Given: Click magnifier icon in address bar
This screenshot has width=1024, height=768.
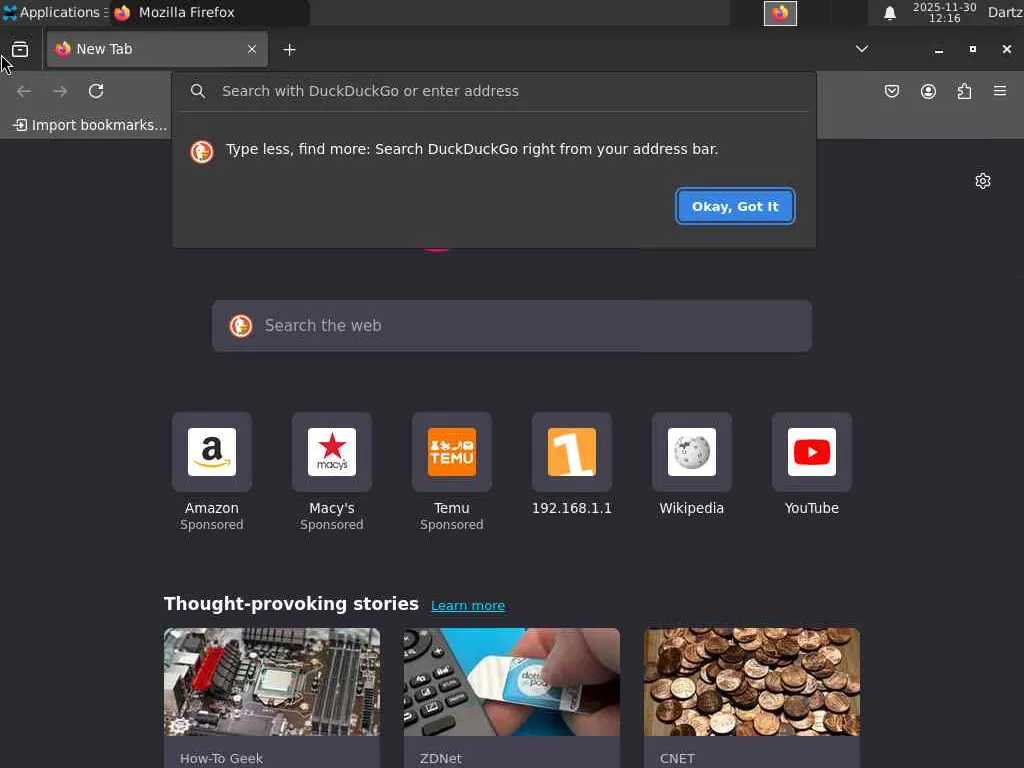Looking at the screenshot, I should 198,91.
